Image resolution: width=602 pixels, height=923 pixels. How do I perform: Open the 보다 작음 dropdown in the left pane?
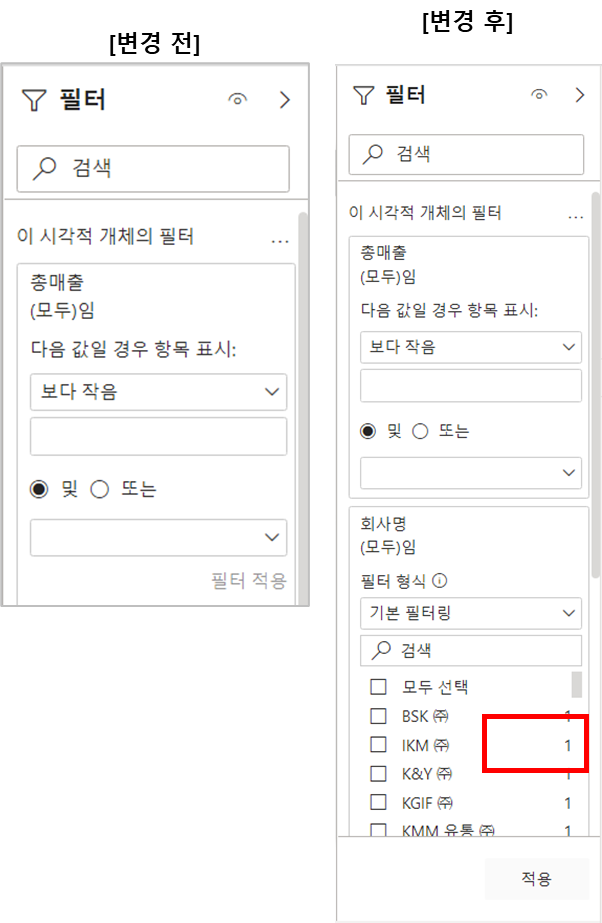[x=158, y=392]
